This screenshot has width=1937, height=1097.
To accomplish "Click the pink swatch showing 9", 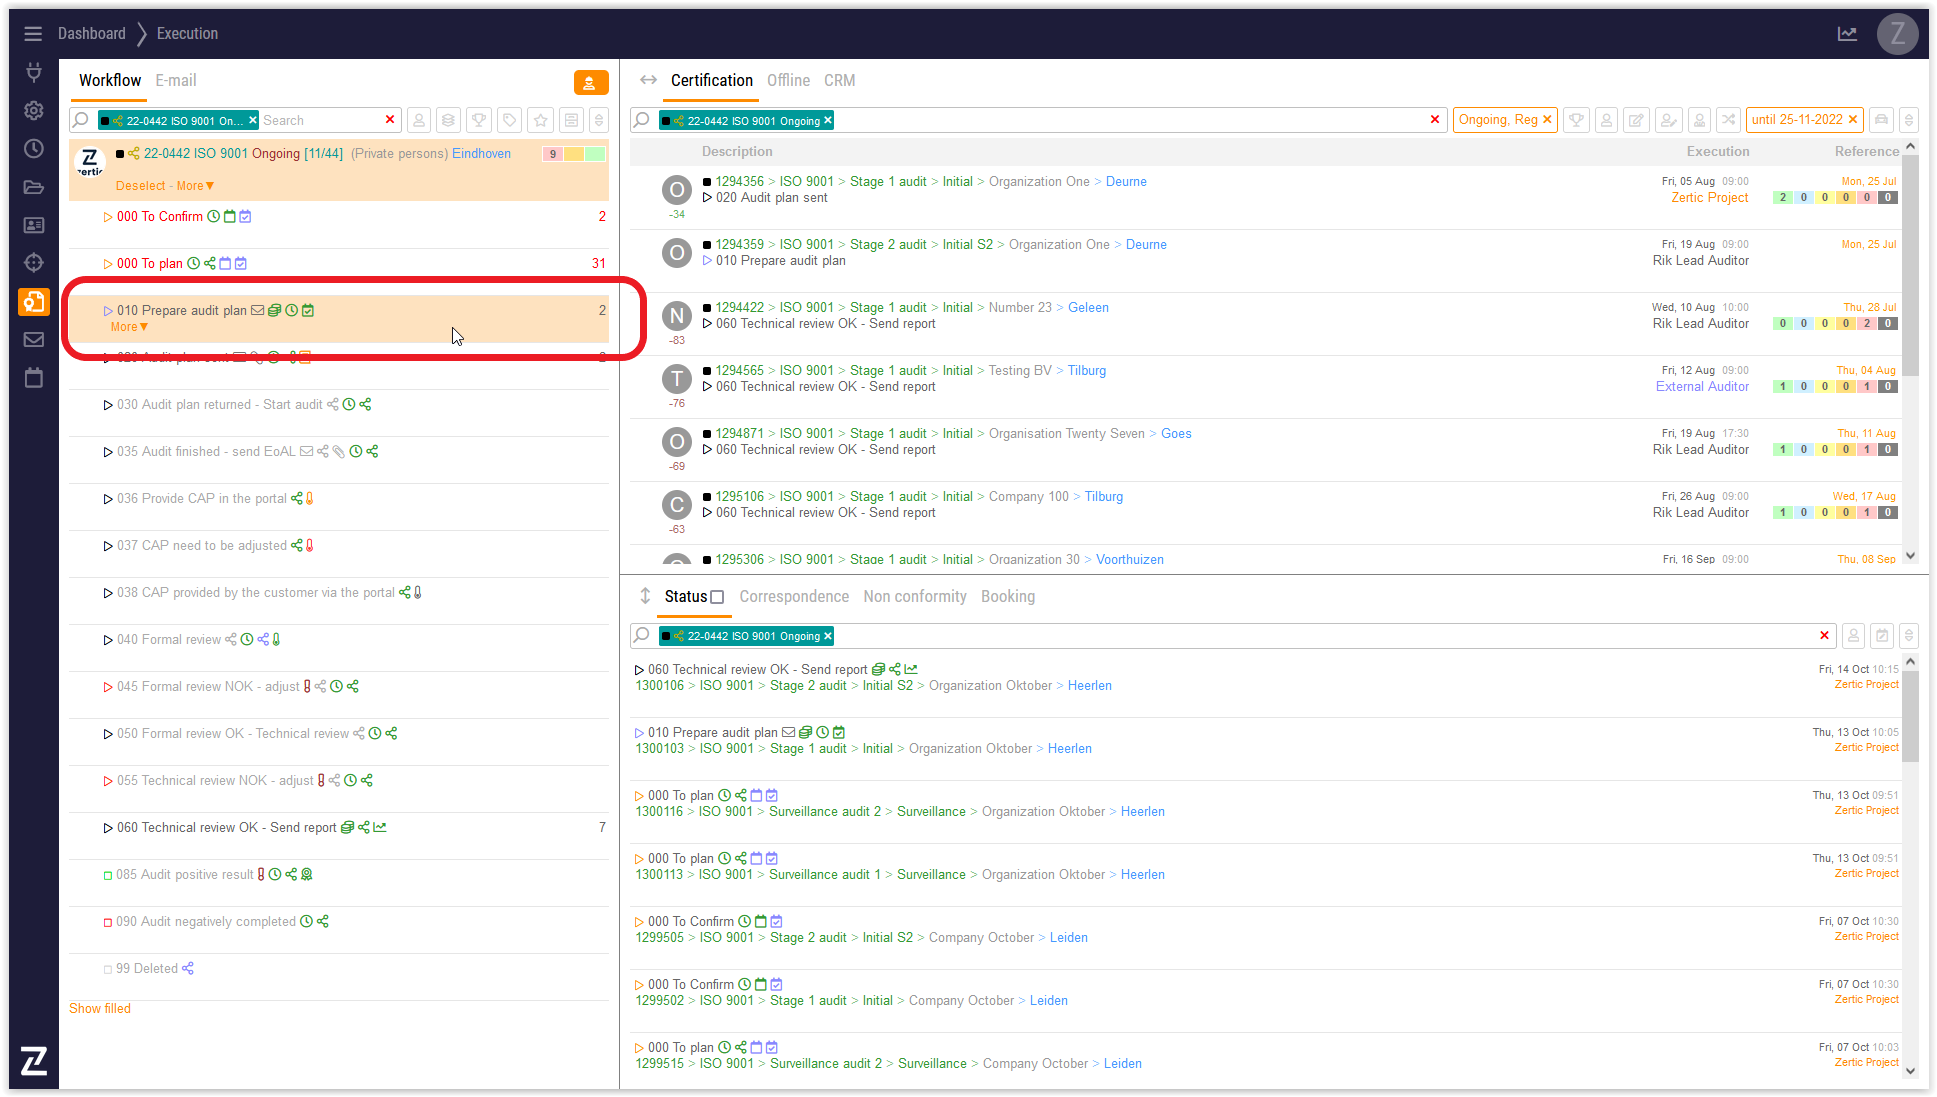I will (552, 154).
